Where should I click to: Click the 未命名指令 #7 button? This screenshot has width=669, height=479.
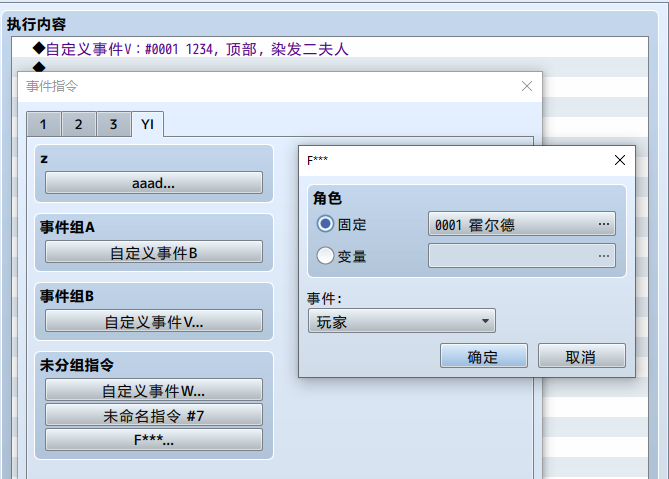pyautogui.click(x=154, y=415)
